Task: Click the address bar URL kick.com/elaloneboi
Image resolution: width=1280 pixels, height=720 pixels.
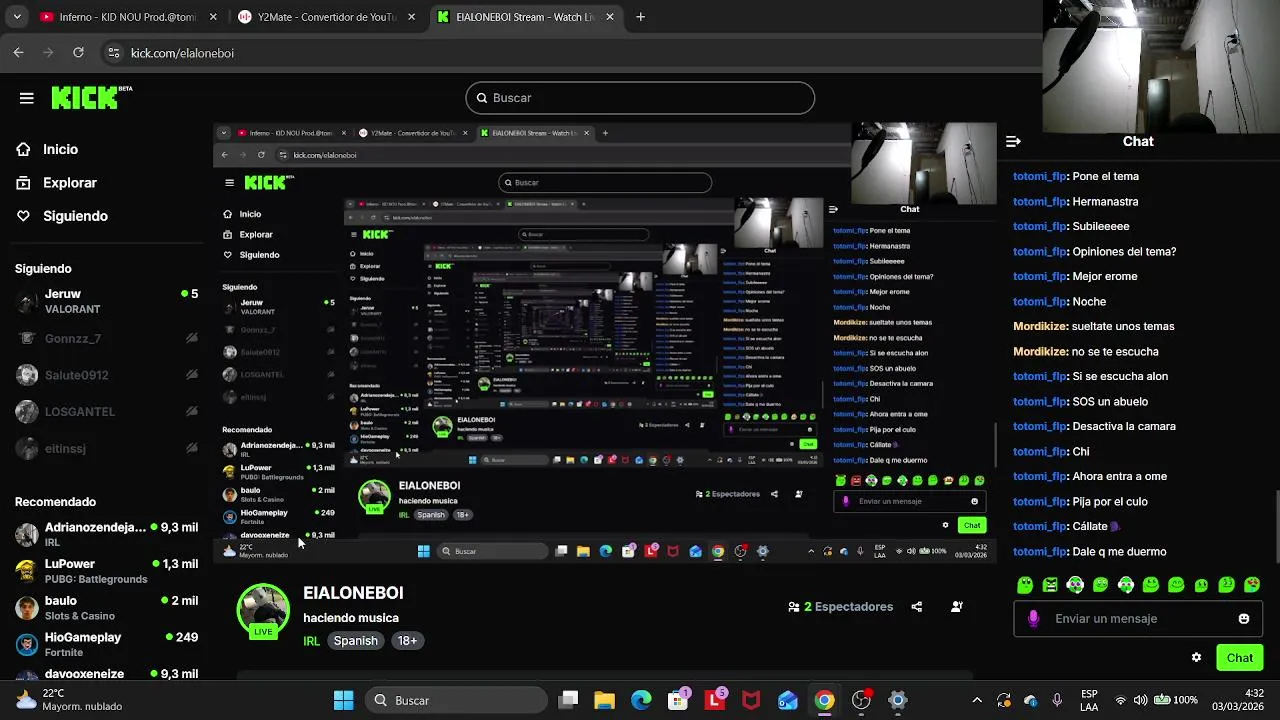Action: pyautogui.click(x=182, y=53)
